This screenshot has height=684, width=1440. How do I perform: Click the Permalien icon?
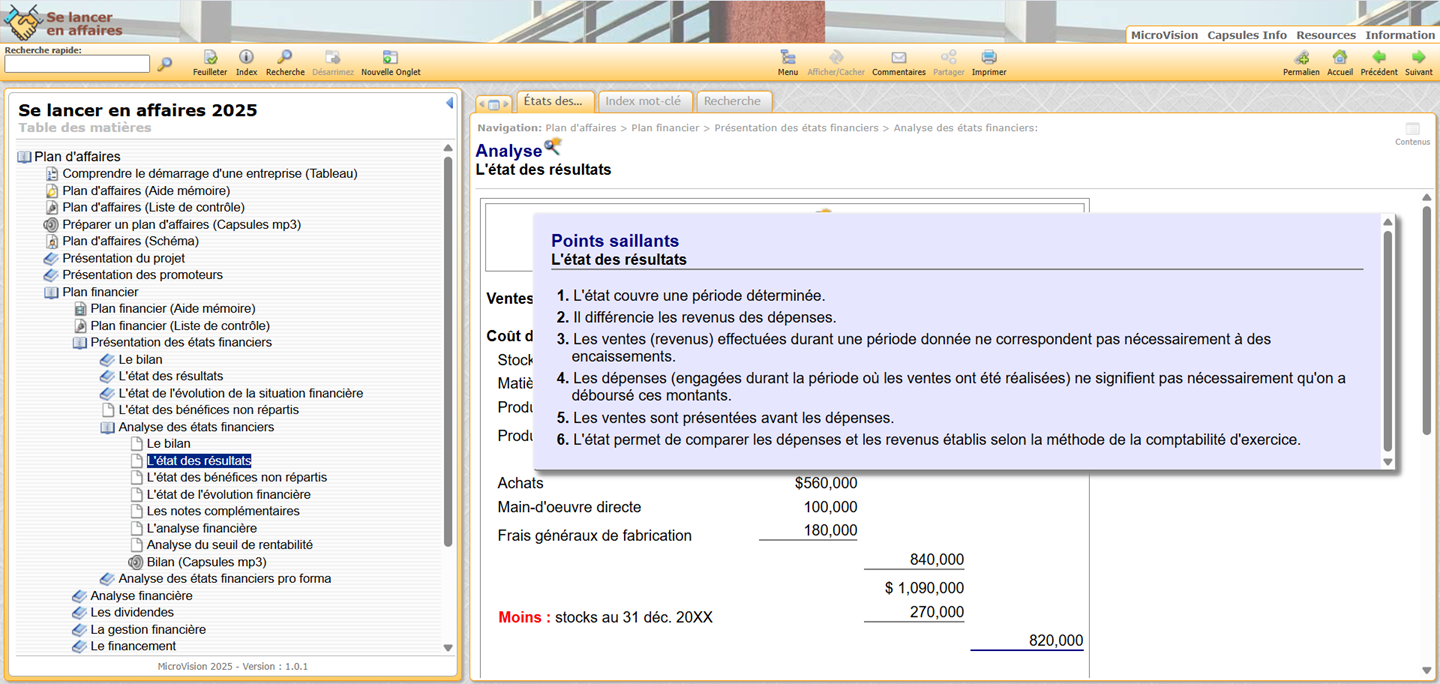1301,58
